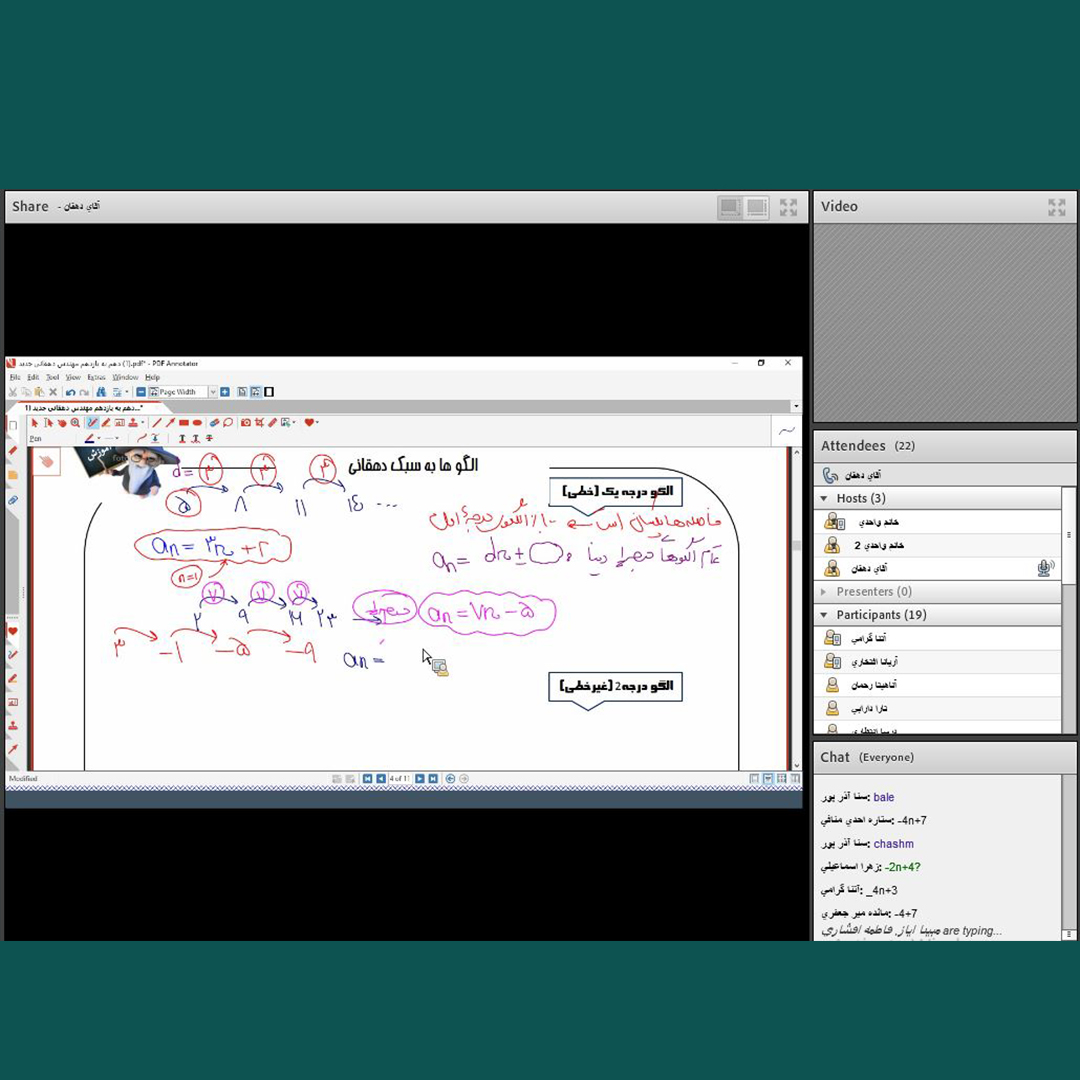The width and height of the screenshot is (1080, 1080).
Task: Open the Page Width zoom dropdown
Action: point(214,392)
